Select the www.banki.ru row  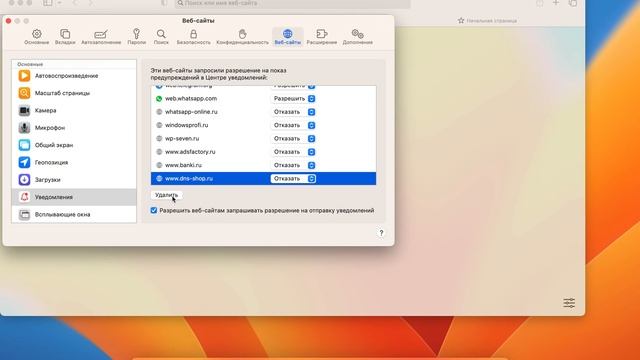[263, 165]
